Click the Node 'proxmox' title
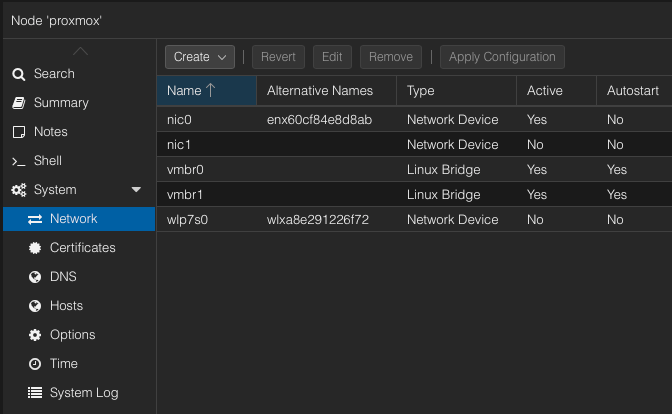Image resolution: width=672 pixels, height=414 pixels. [56, 21]
